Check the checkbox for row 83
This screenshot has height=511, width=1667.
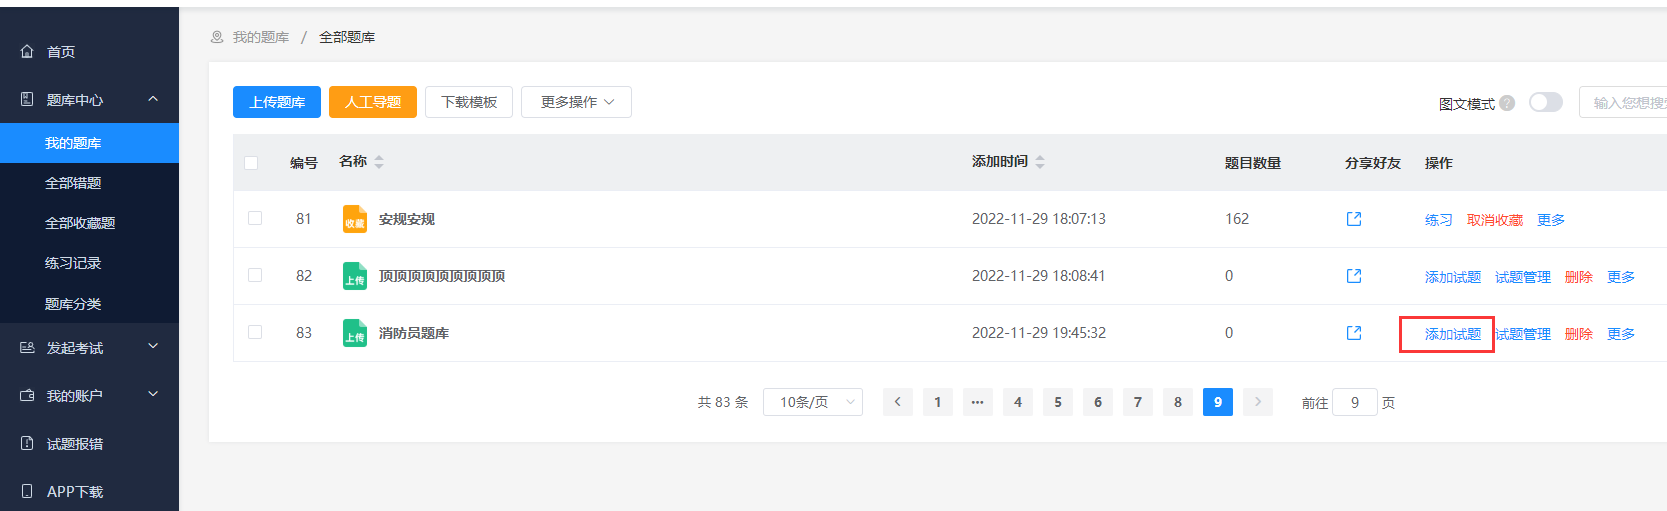[255, 332]
